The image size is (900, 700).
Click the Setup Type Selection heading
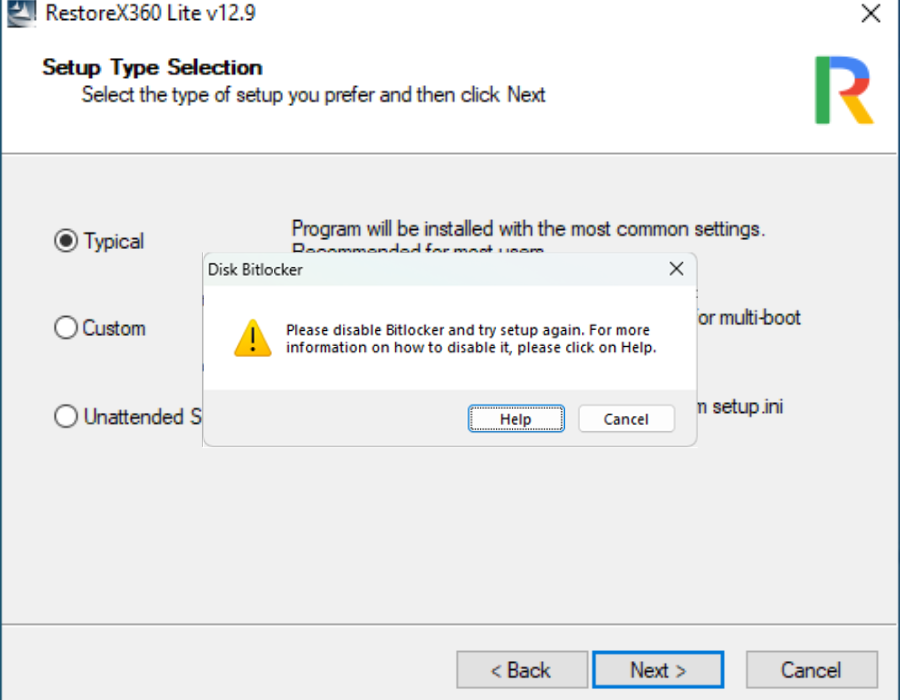point(152,67)
